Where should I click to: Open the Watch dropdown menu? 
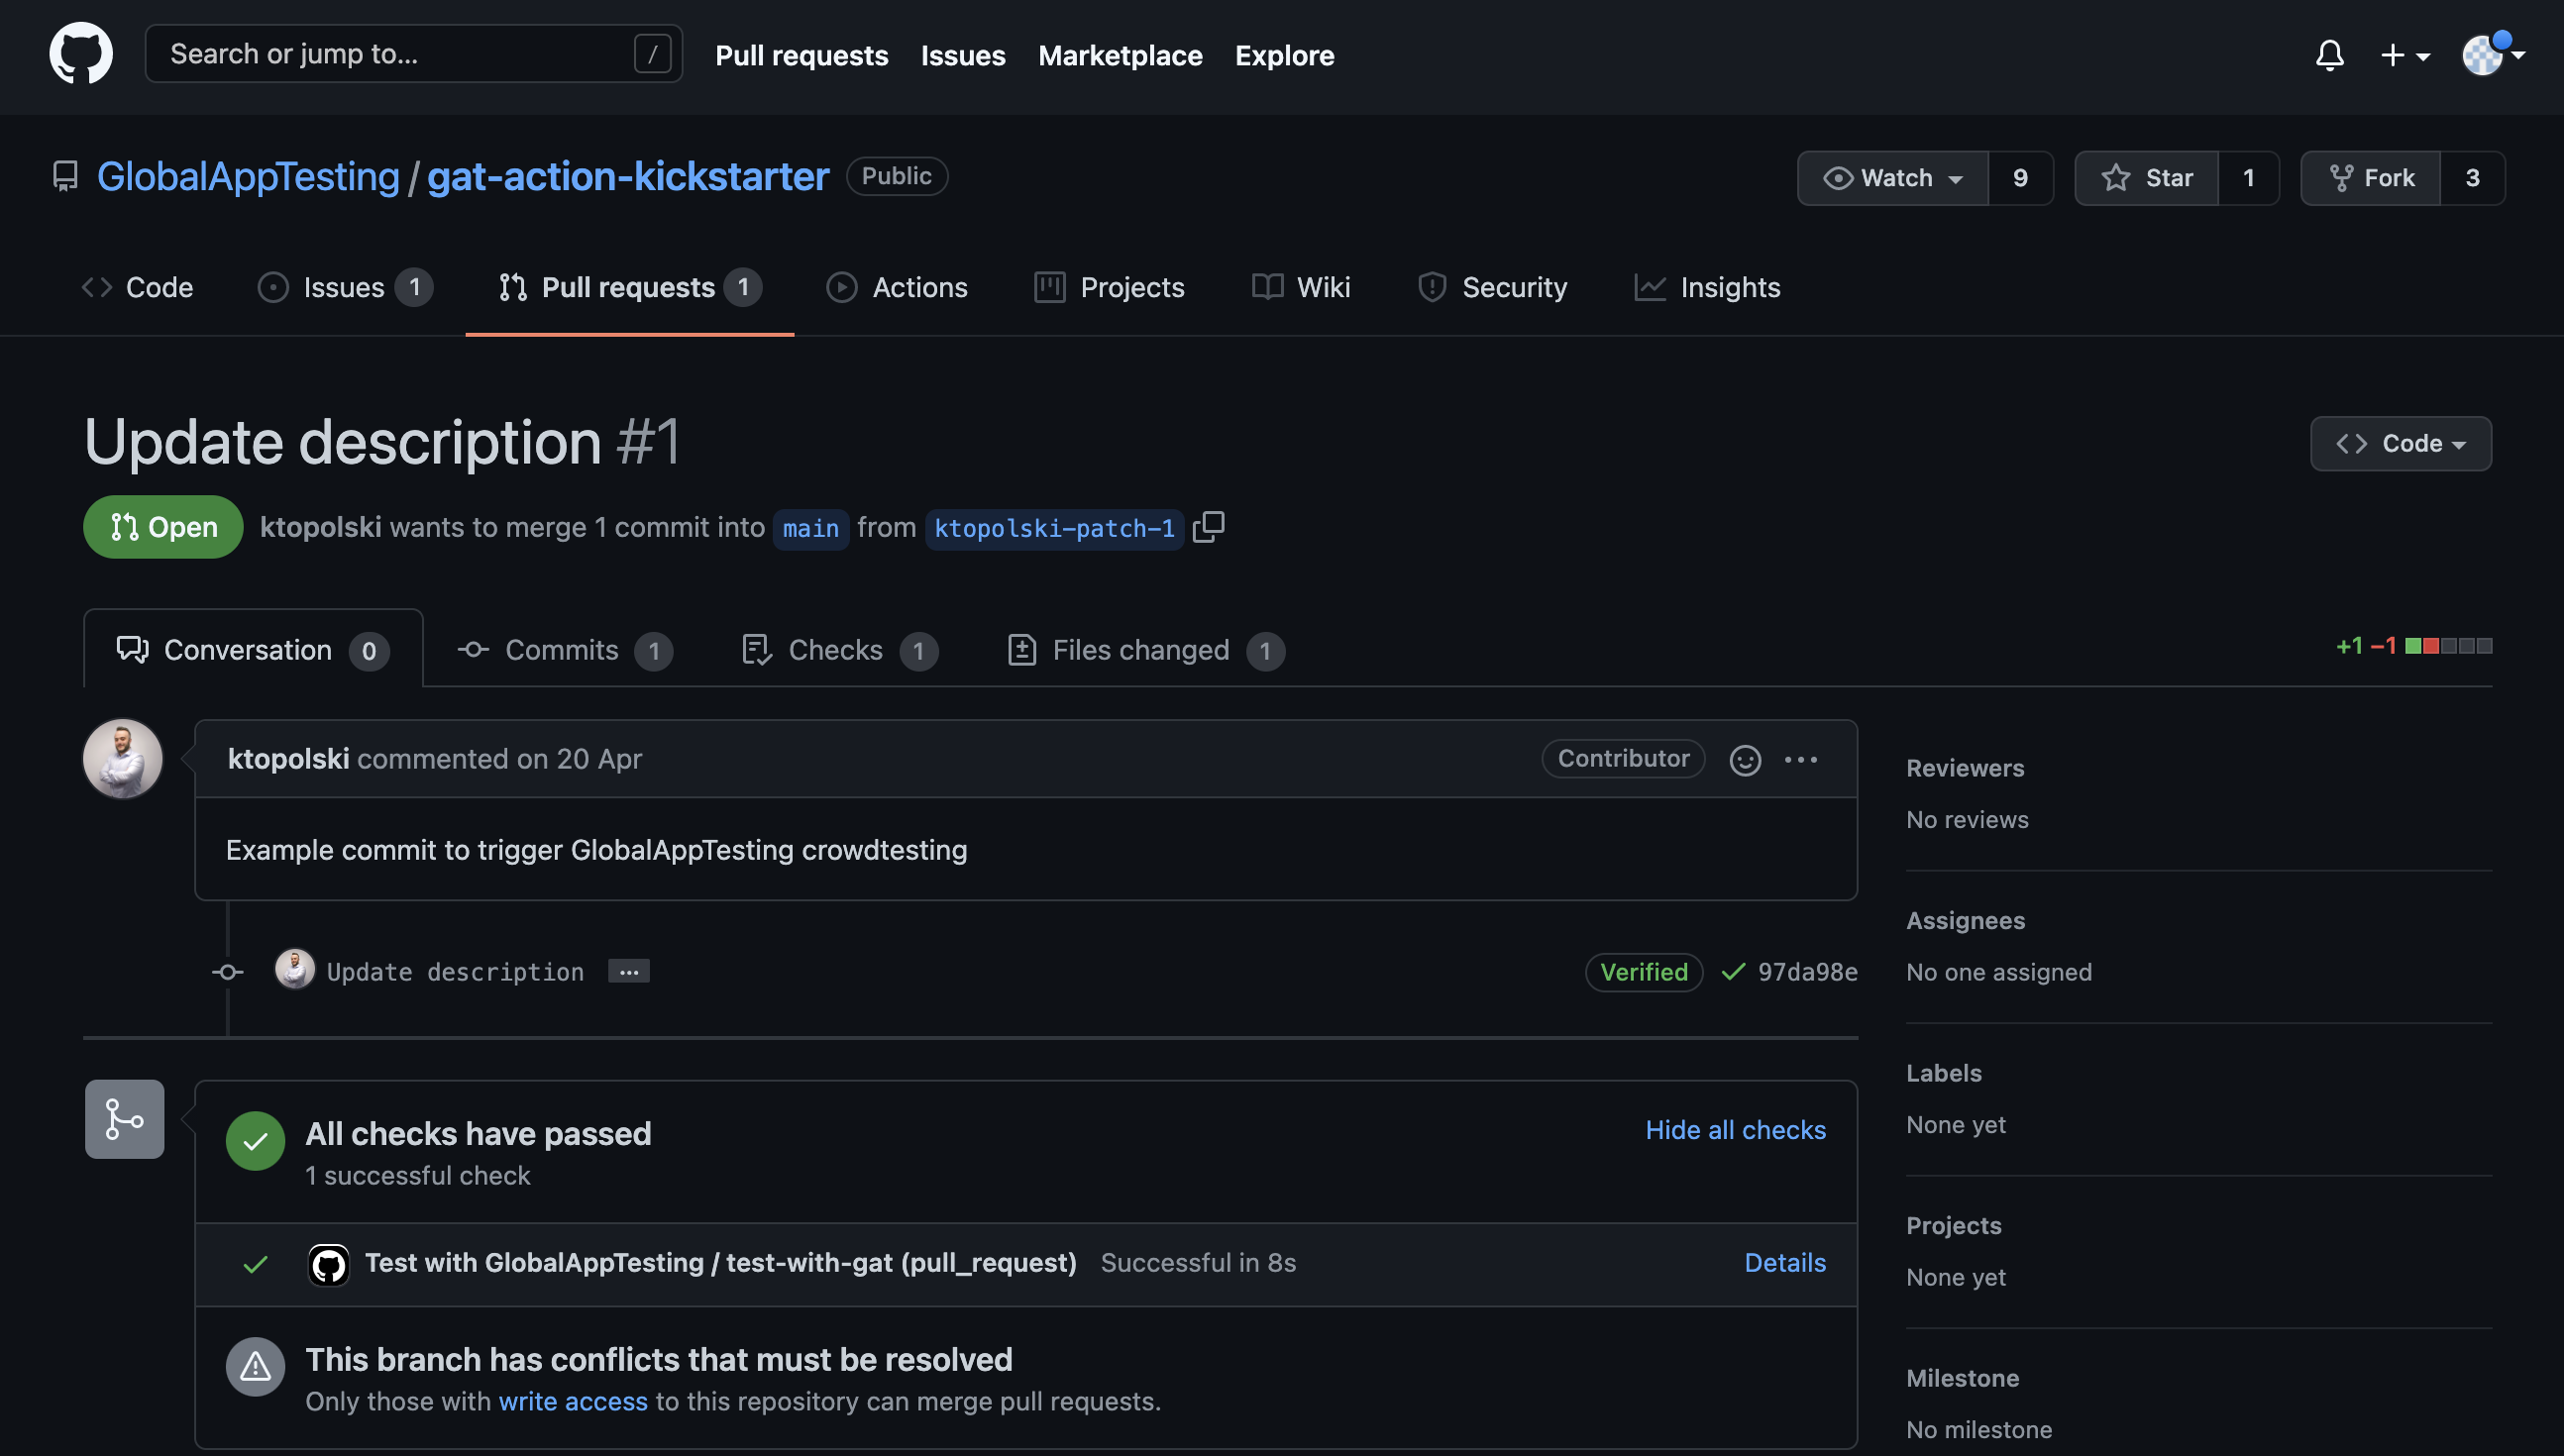[1892, 178]
